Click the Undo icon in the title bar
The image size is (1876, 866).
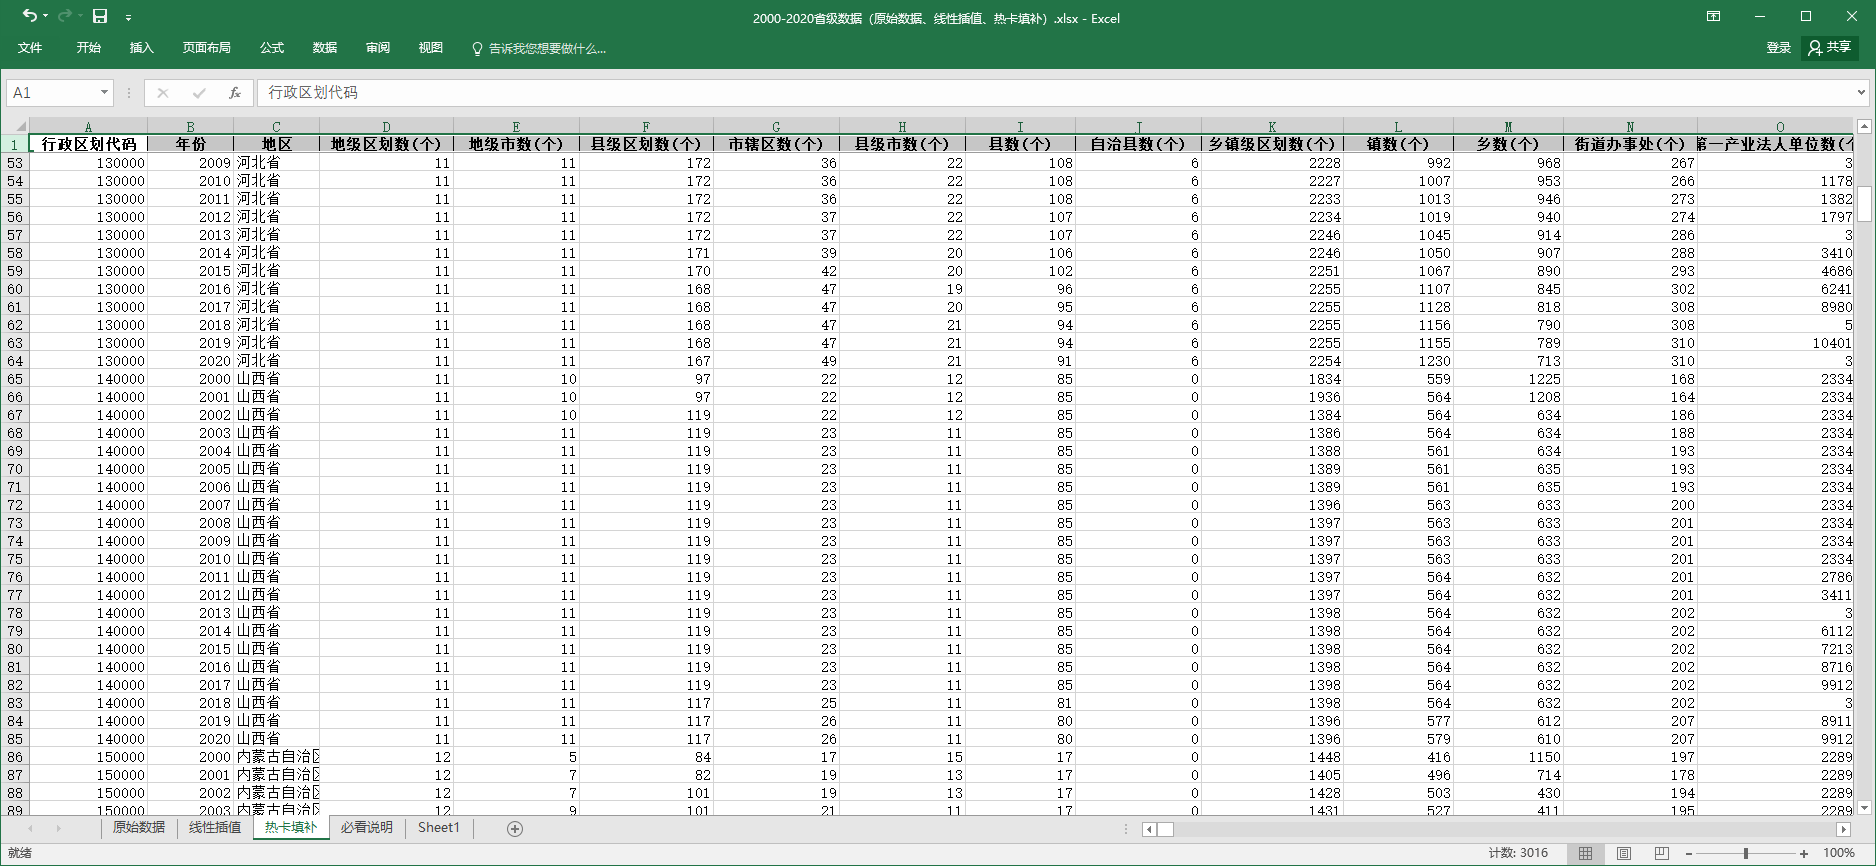coord(29,16)
